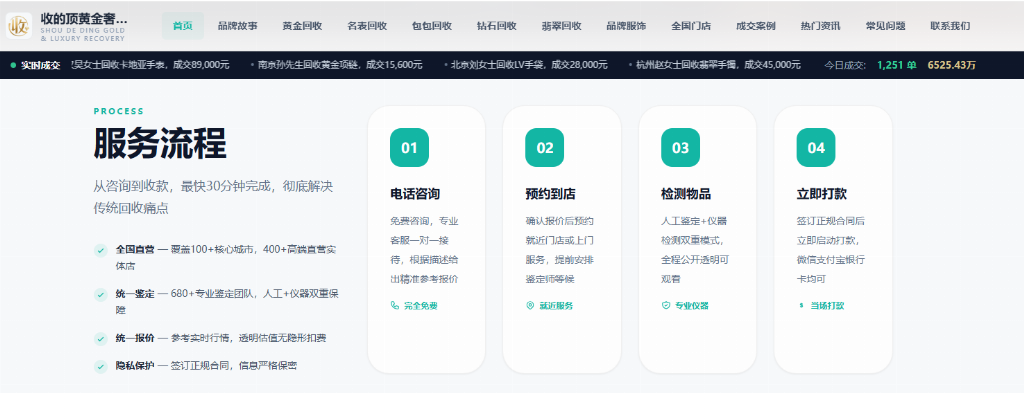Select the 电话咨询 step card
The width and height of the screenshot is (1024, 393).
(426, 240)
